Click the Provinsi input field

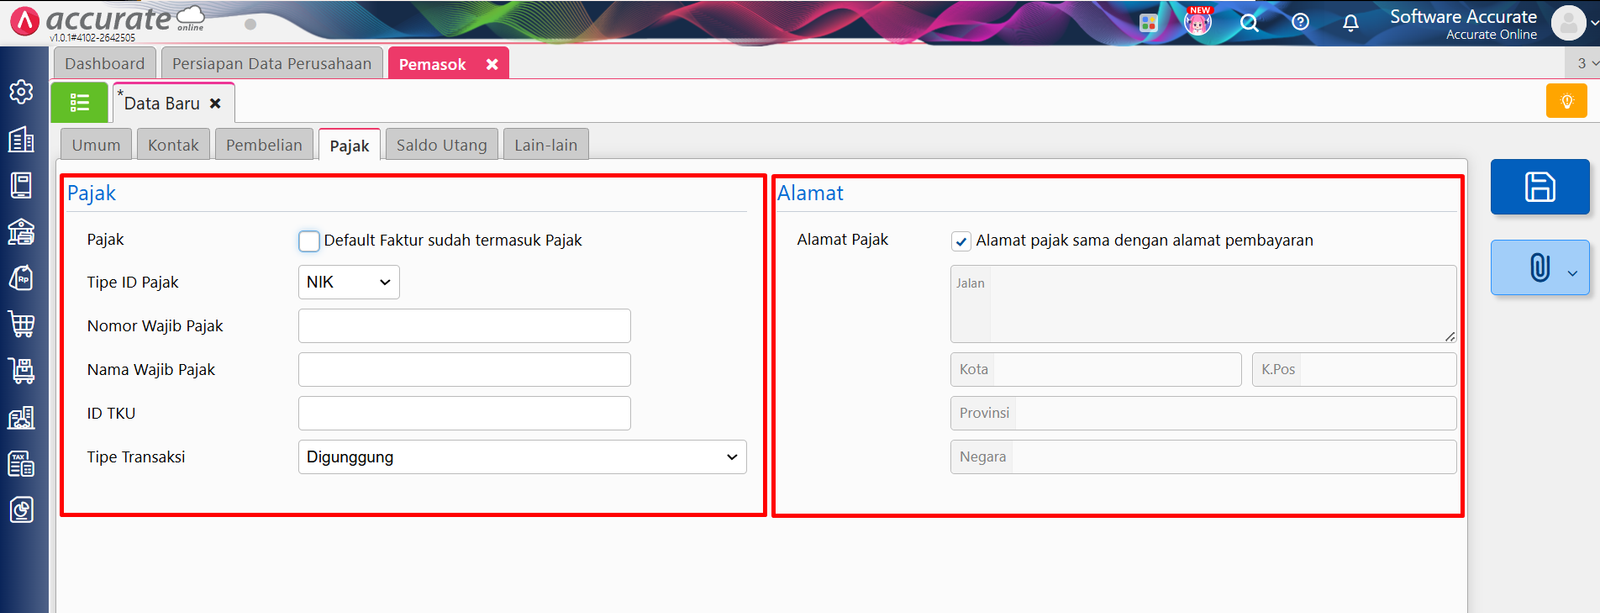click(x=1203, y=413)
